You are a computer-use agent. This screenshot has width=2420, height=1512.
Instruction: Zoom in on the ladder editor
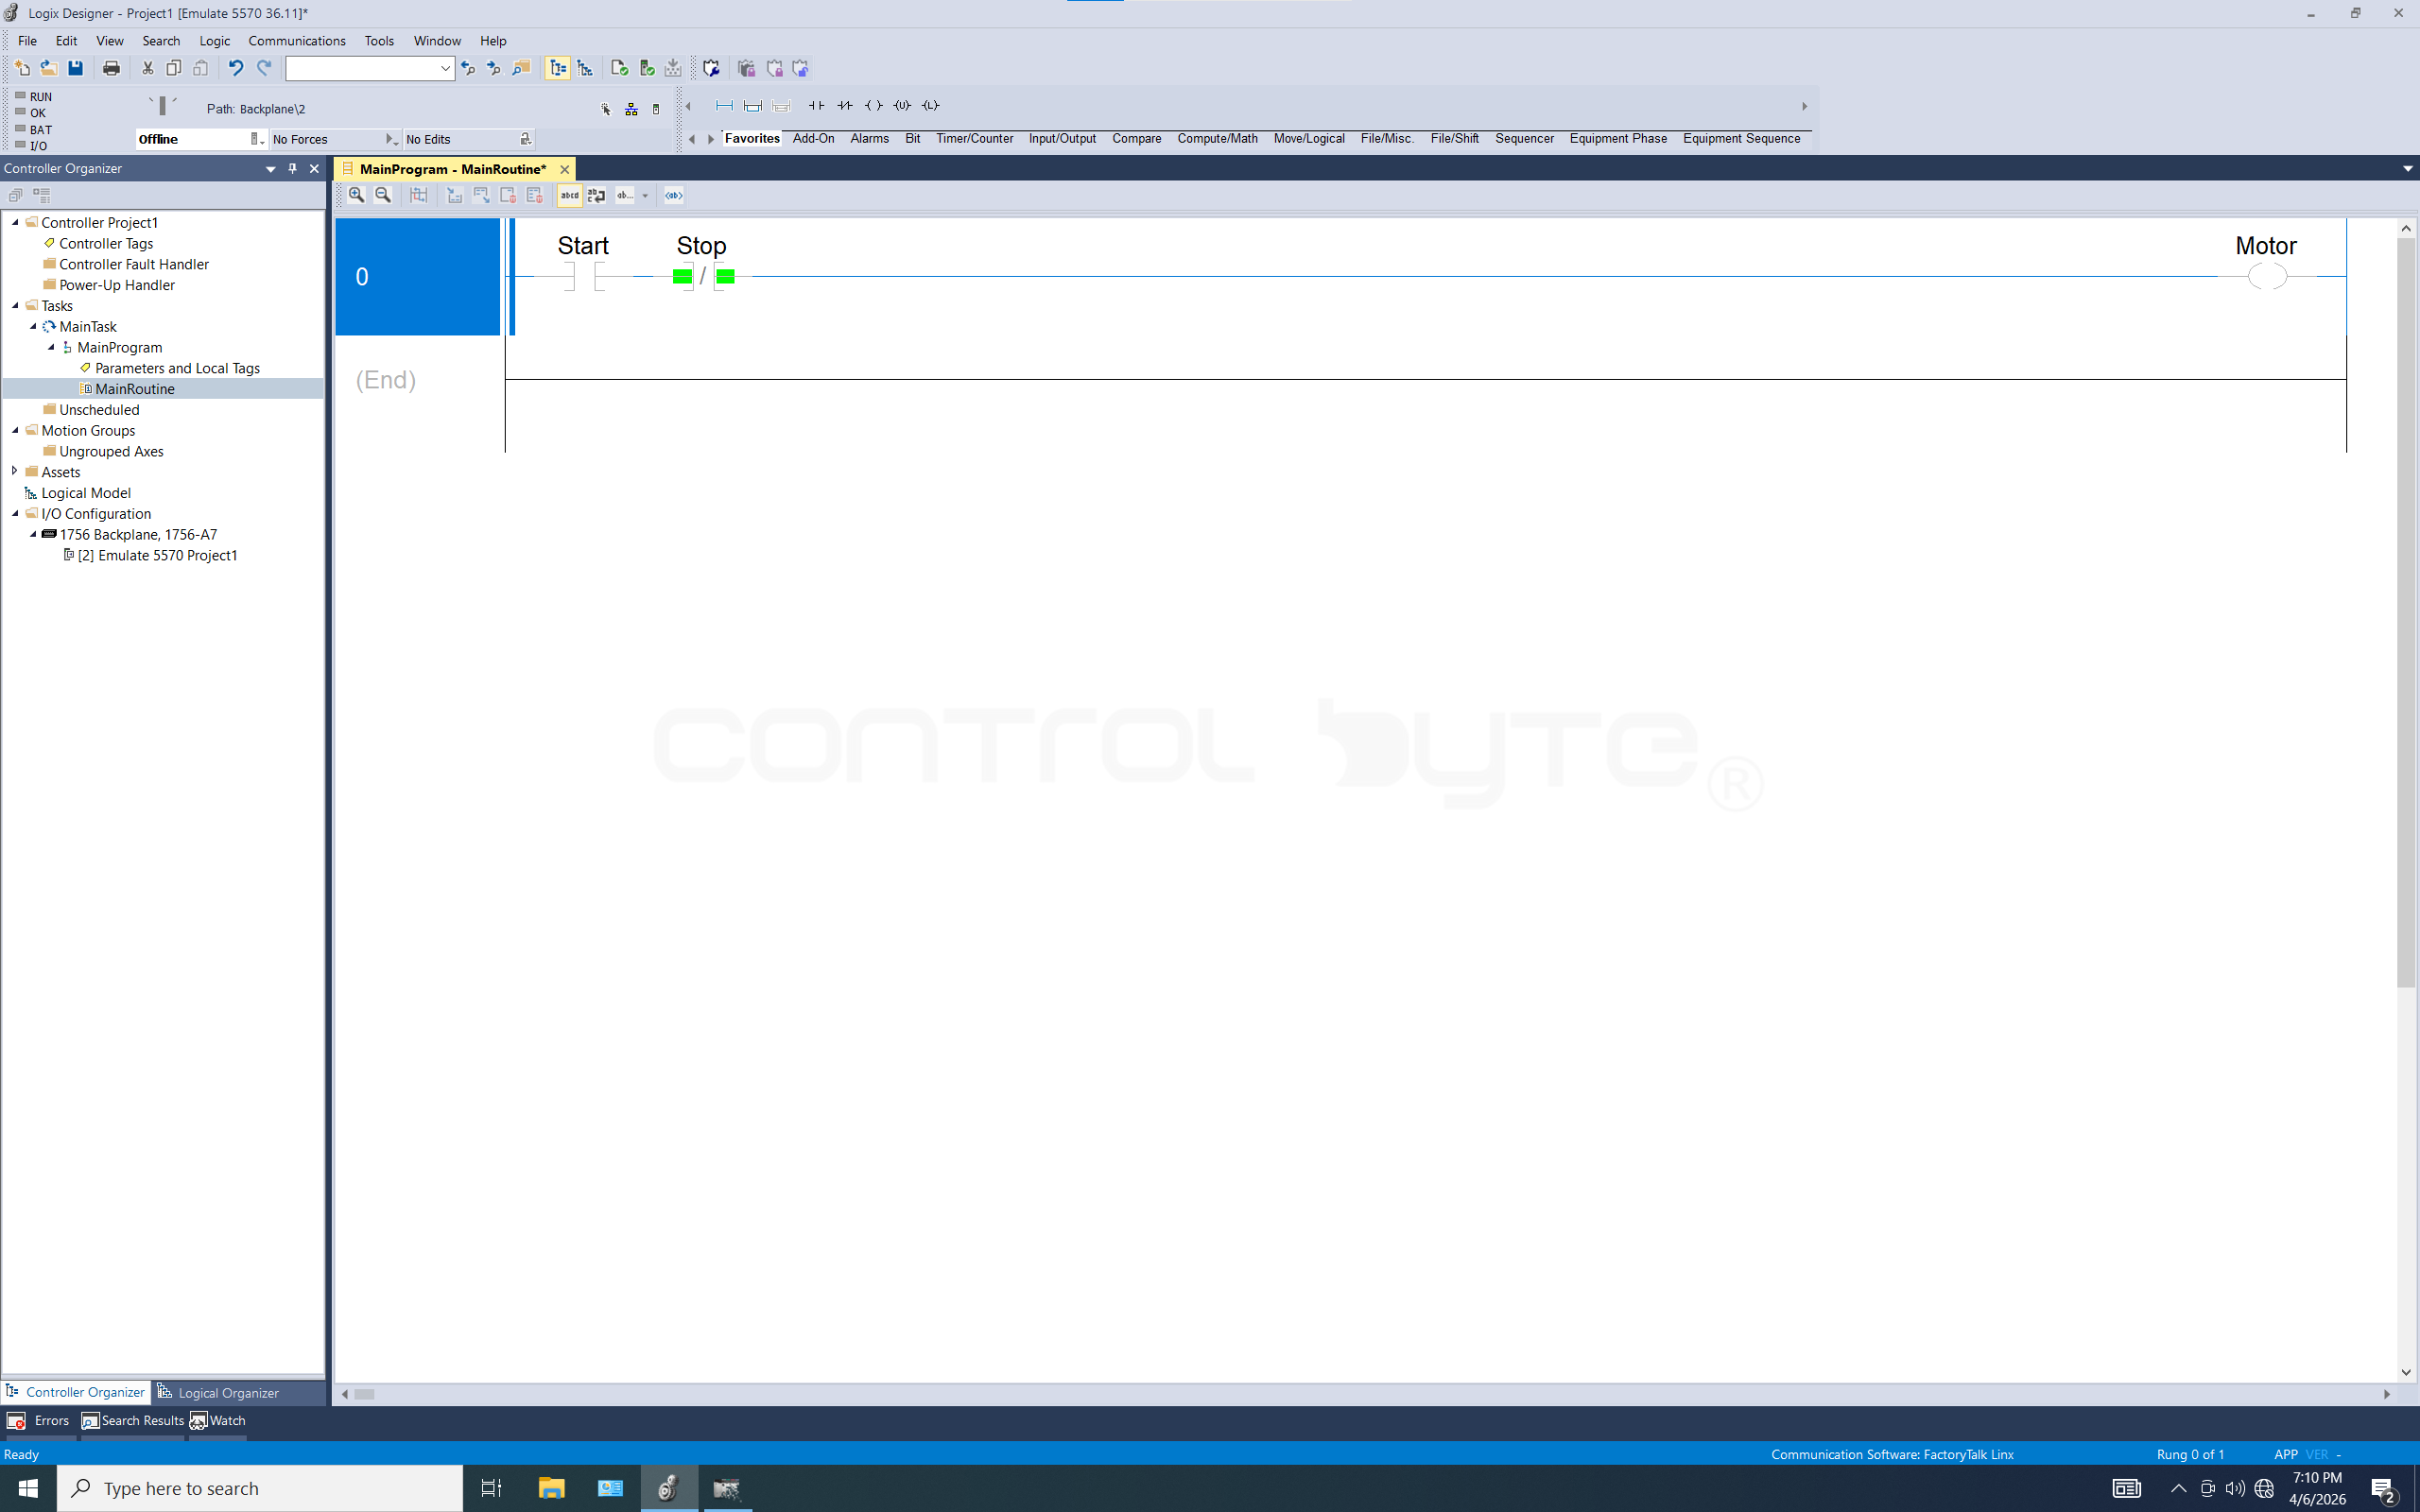(357, 195)
